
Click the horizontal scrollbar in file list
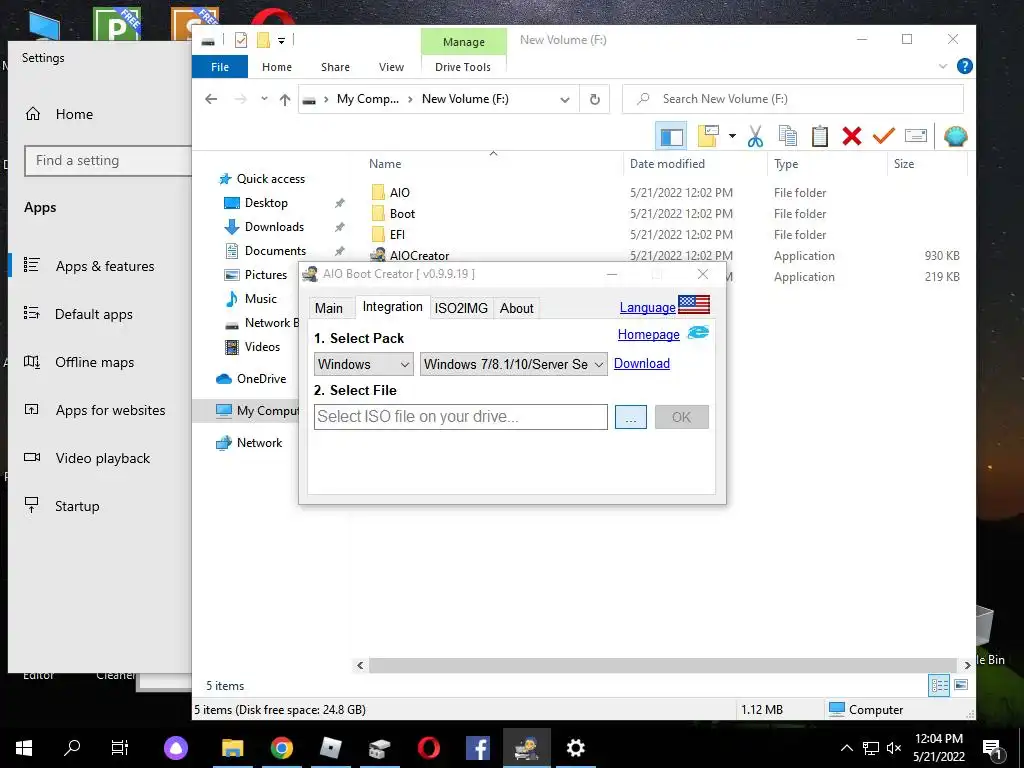[x=663, y=665]
